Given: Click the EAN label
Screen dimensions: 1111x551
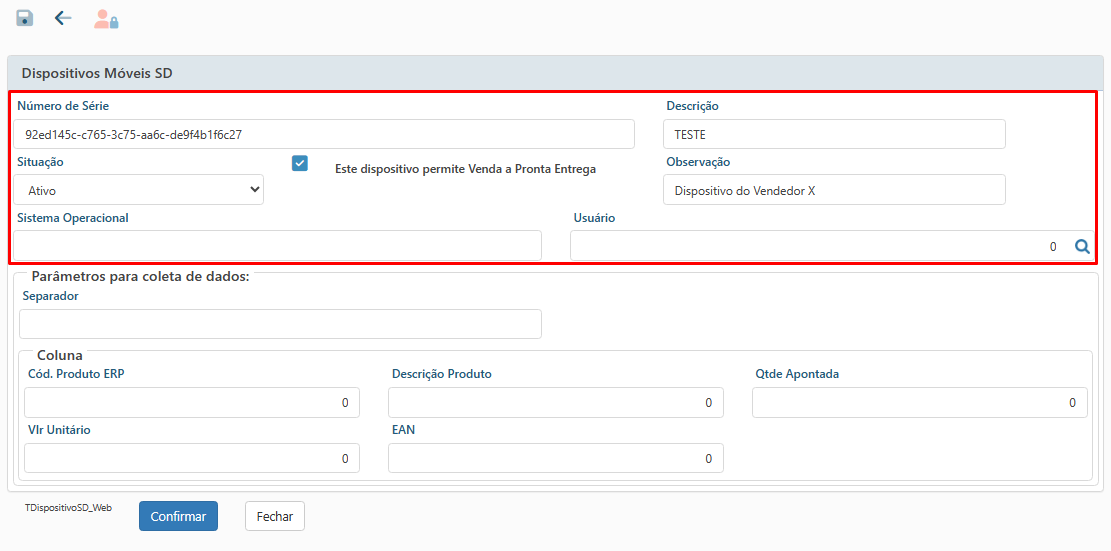Looking at the screenshot, I should click(403, 430).
